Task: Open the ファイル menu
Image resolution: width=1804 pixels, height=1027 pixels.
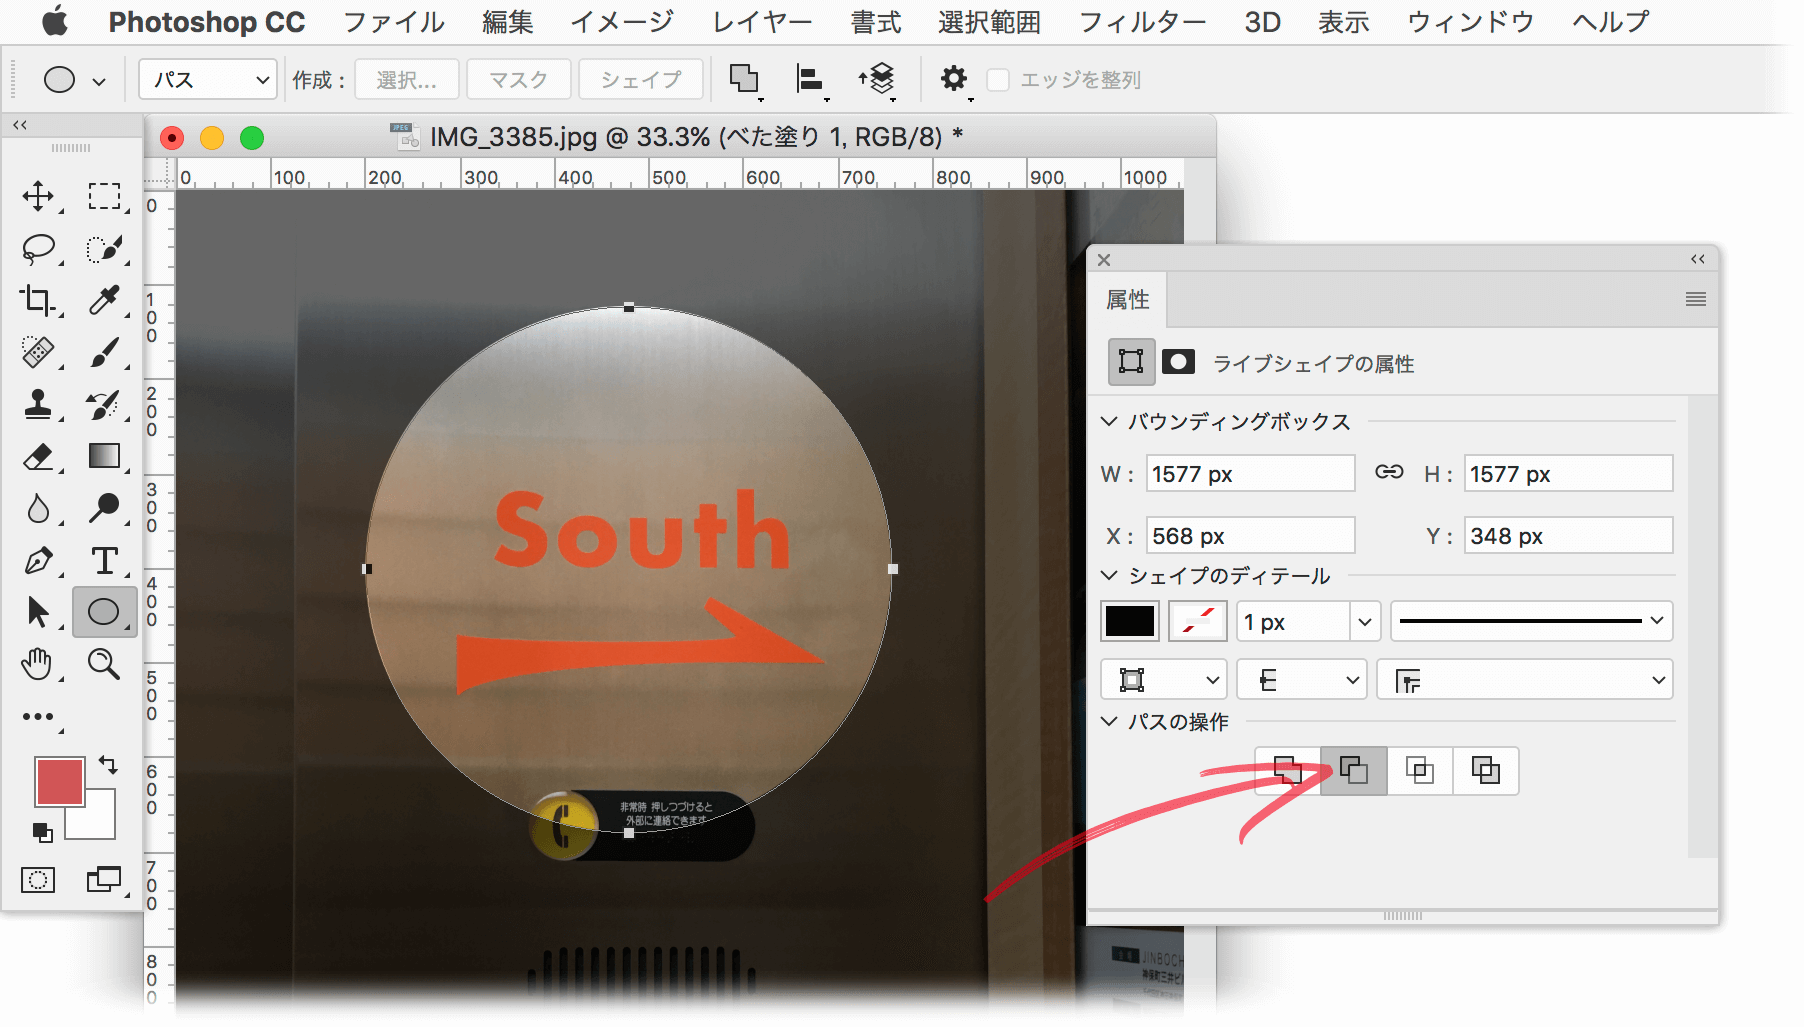Action: (x=394, y=21)
